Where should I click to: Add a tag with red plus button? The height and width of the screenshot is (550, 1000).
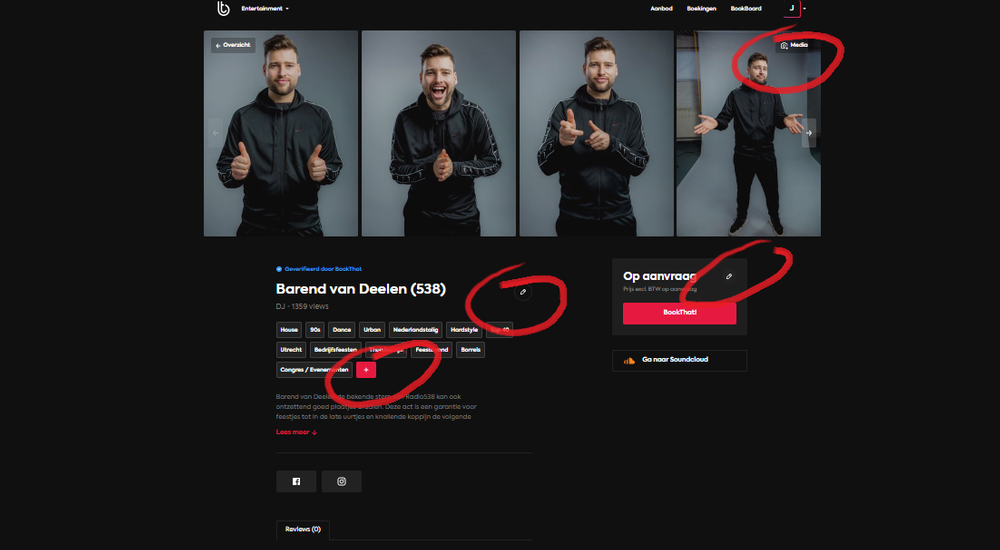click(366, 370)
